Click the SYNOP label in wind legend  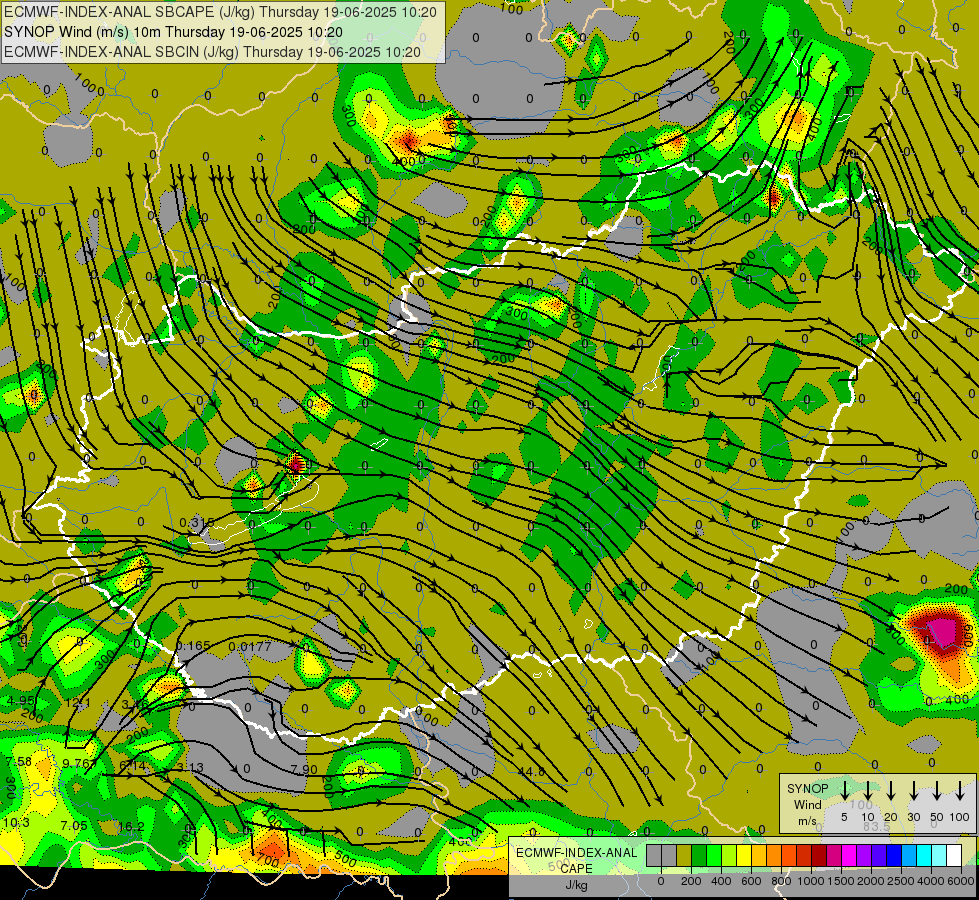tap(807, 789)
